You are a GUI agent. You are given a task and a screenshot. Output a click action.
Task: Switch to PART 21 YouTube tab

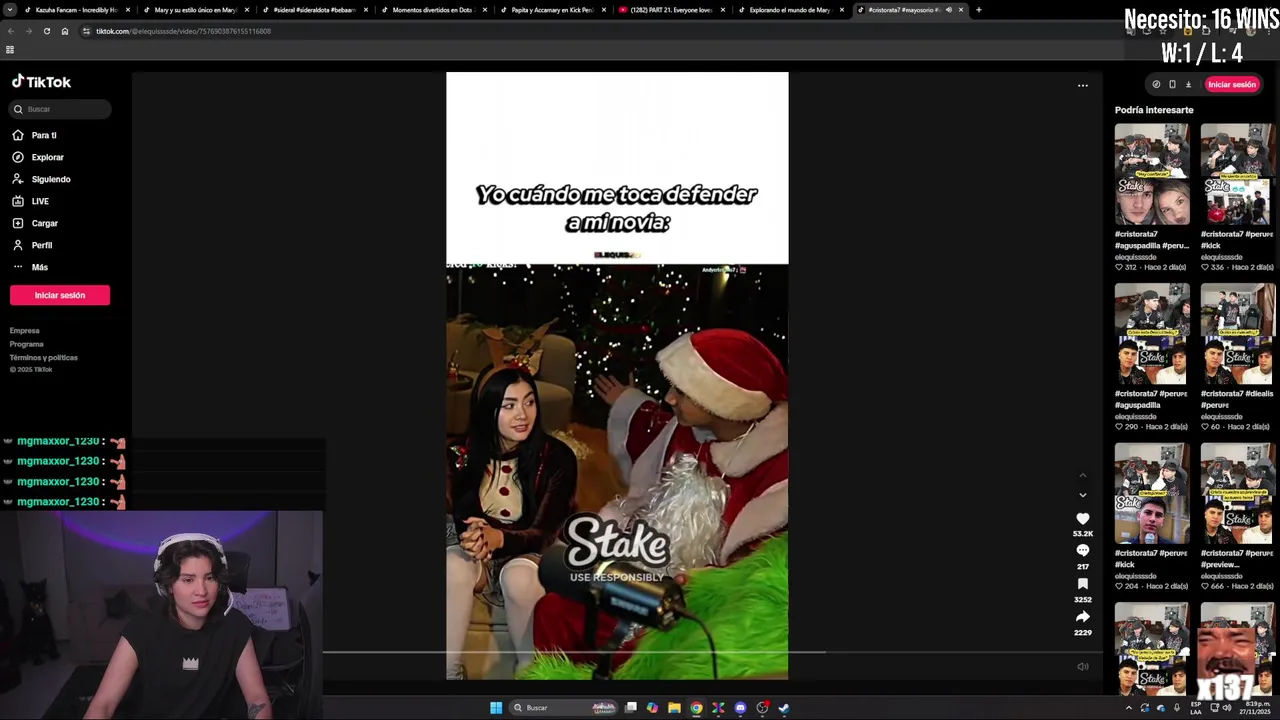point(671,10)
